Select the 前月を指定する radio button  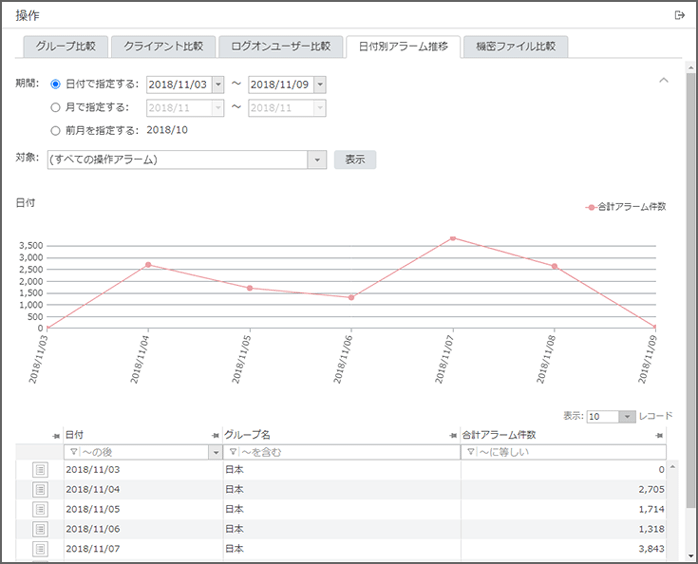55,130
